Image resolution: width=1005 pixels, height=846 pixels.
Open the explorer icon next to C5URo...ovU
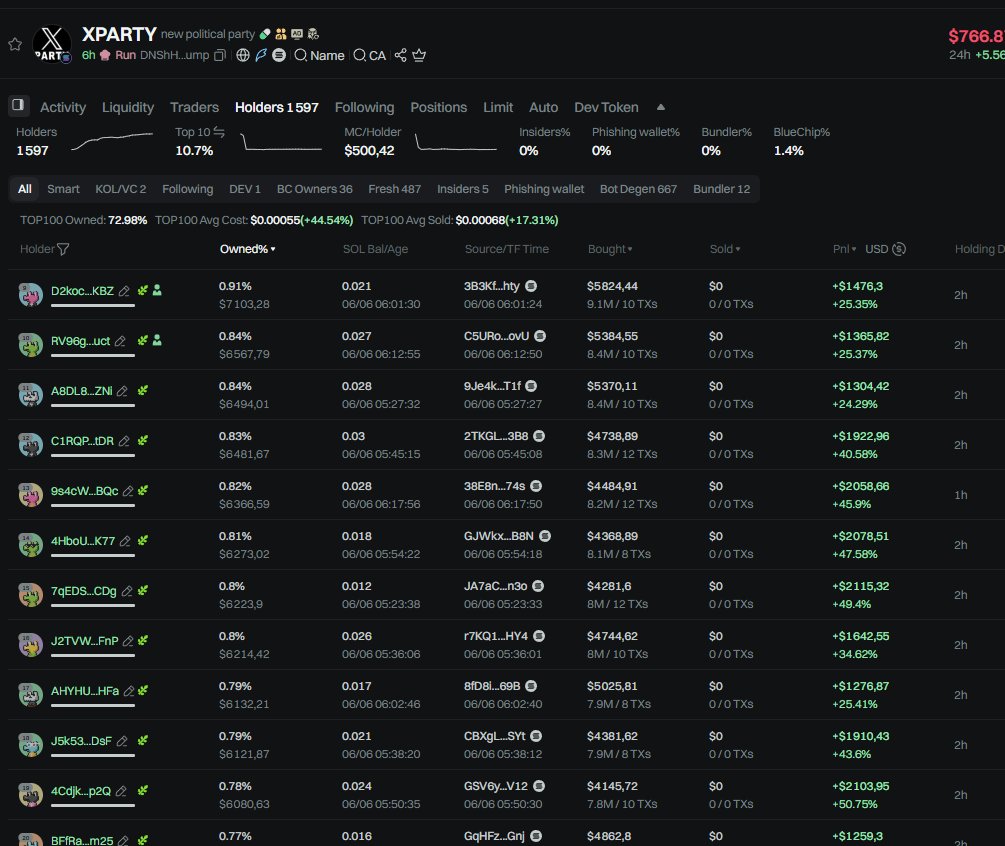[540, 336]
